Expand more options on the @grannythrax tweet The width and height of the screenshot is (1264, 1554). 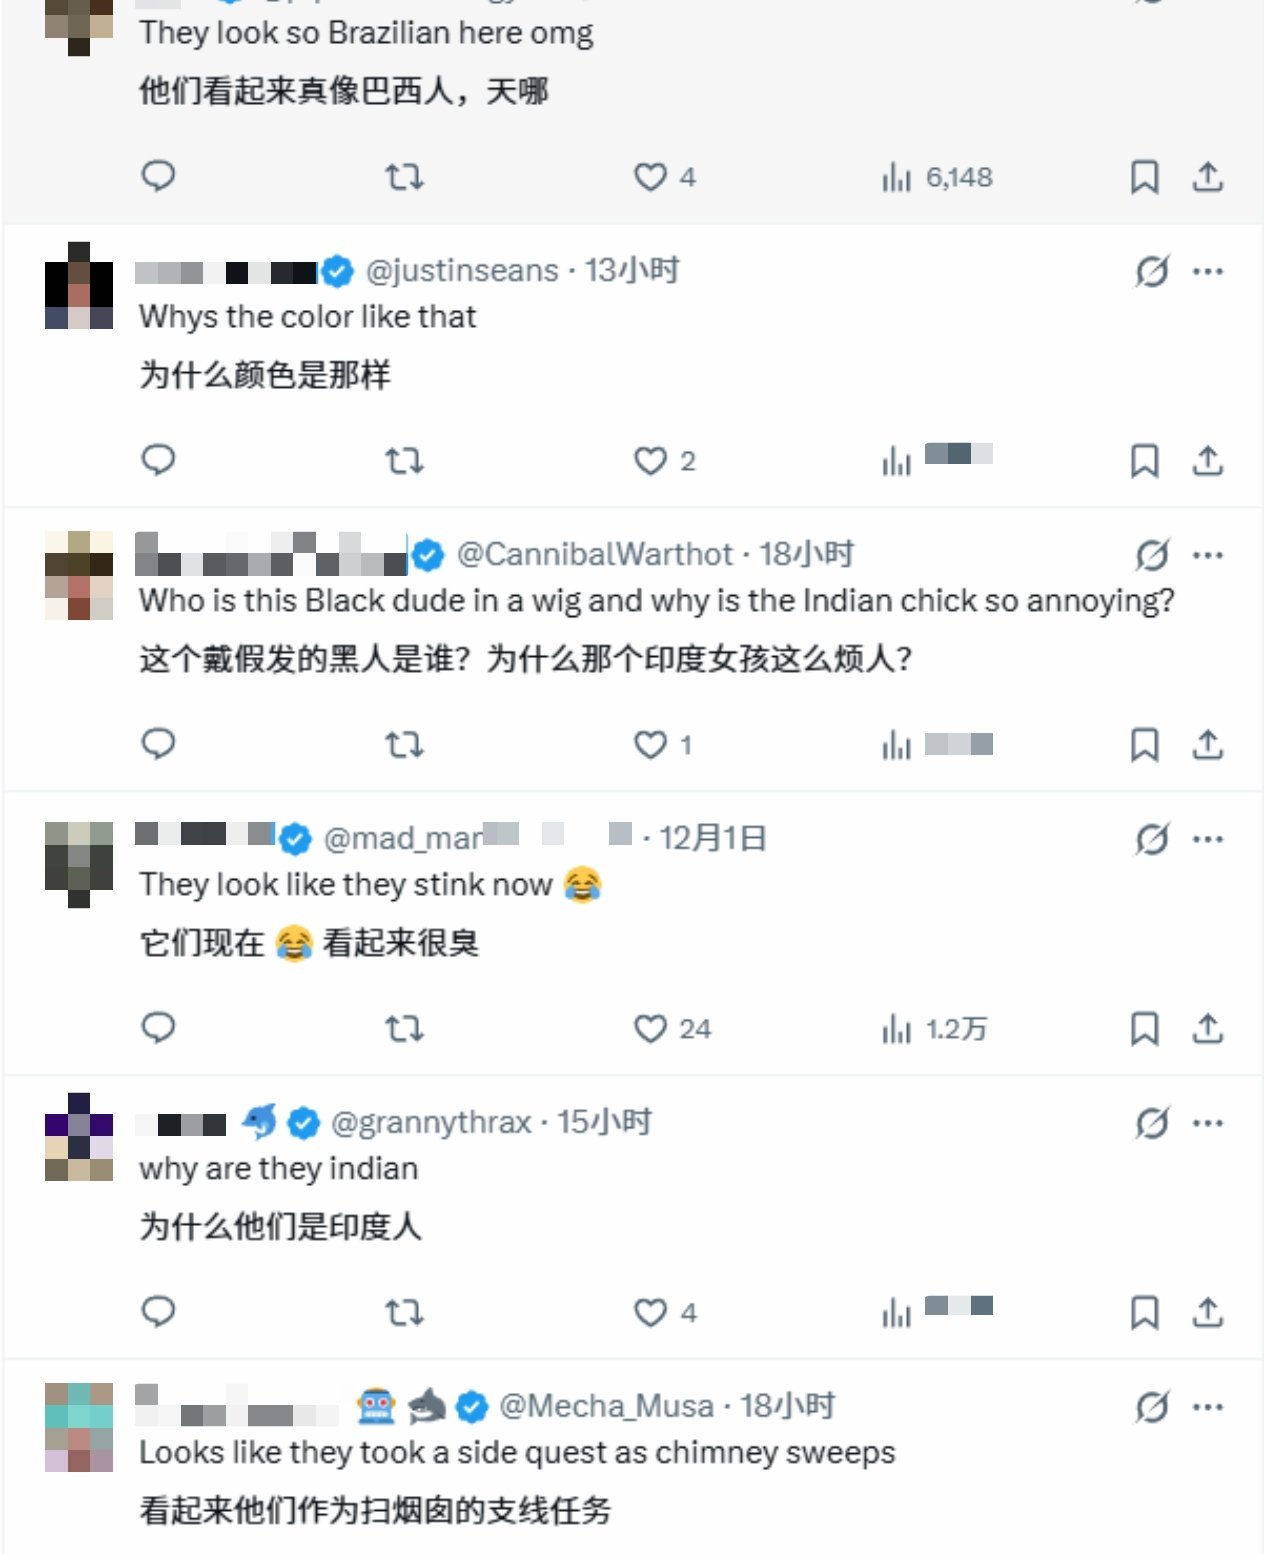click(1208, 1123)
